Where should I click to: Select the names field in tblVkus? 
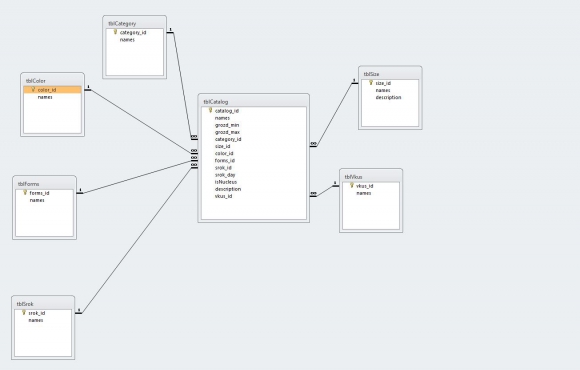pos(364,193)
